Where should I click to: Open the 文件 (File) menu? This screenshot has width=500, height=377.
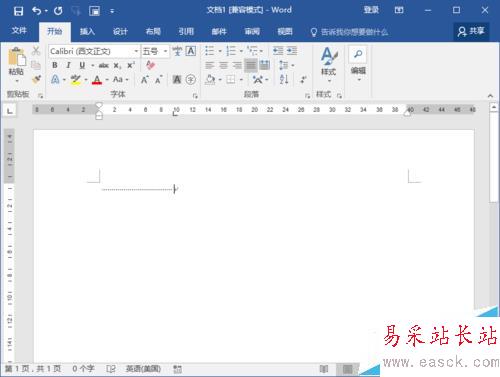point(19,31)
